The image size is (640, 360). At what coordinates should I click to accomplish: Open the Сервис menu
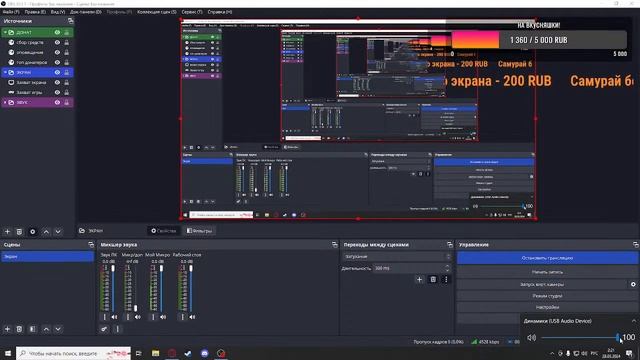click(x=192, y=12)
